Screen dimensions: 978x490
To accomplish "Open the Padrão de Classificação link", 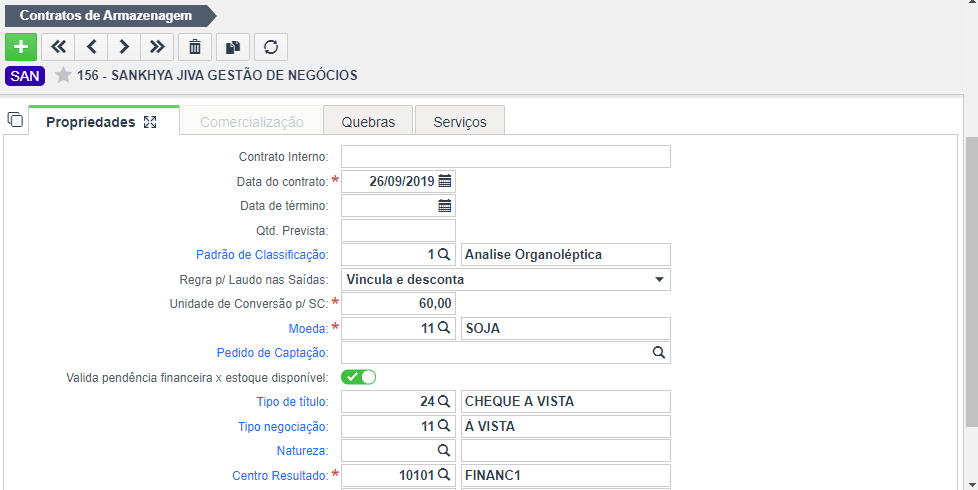I will 262,254.
